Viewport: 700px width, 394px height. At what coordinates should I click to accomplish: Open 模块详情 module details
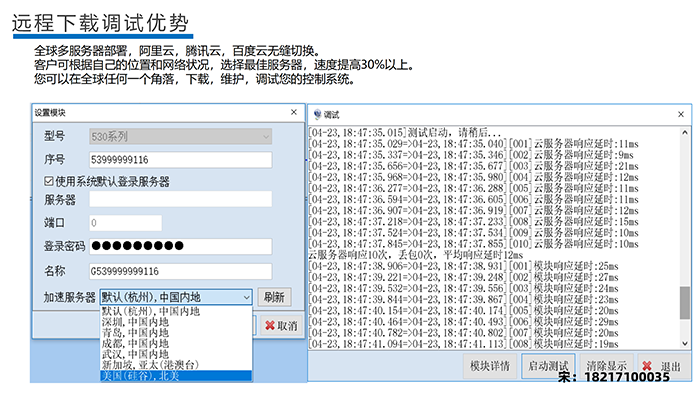490,366
